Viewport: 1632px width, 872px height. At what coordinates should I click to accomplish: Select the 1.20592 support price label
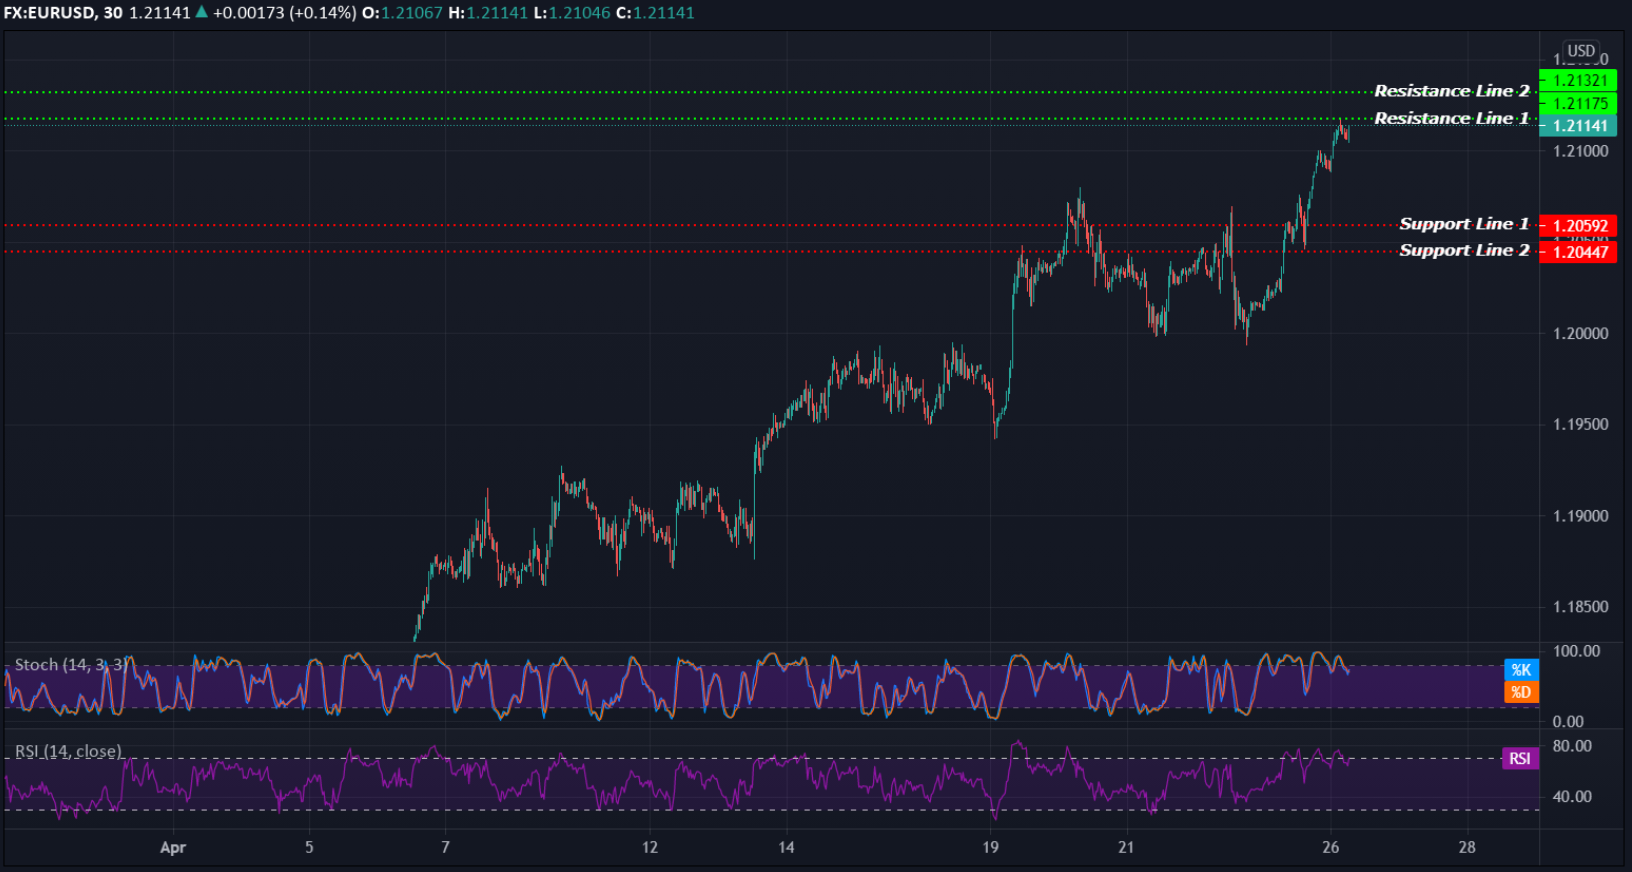pyautogui.click(x=1578, y=226)
